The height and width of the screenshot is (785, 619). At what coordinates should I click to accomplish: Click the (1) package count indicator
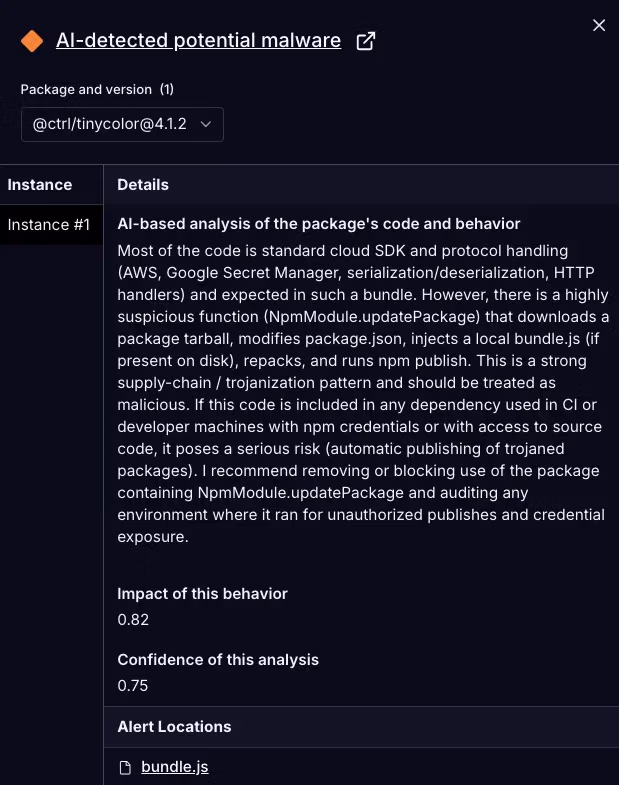point(167,90)
